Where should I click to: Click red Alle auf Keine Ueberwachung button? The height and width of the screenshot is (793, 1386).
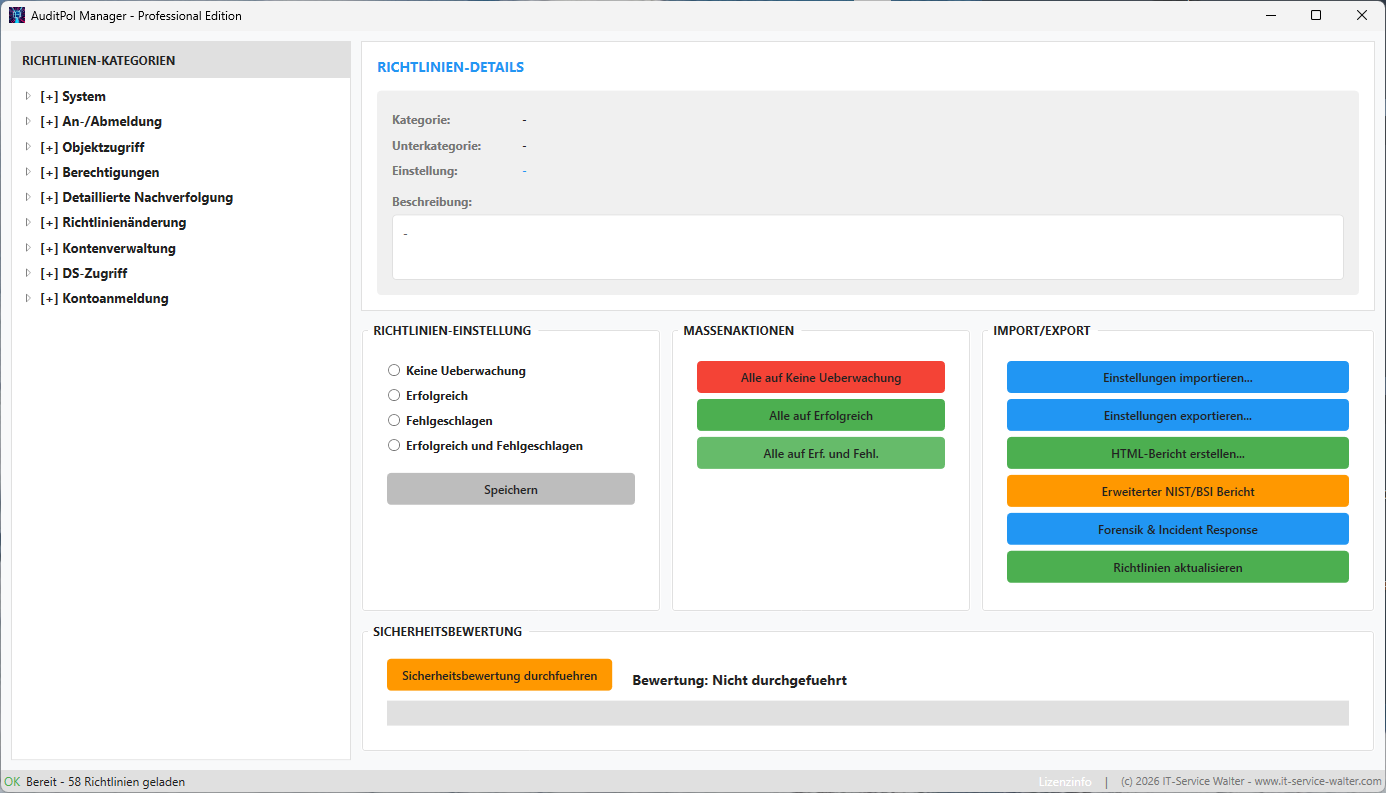coord(820,377)
